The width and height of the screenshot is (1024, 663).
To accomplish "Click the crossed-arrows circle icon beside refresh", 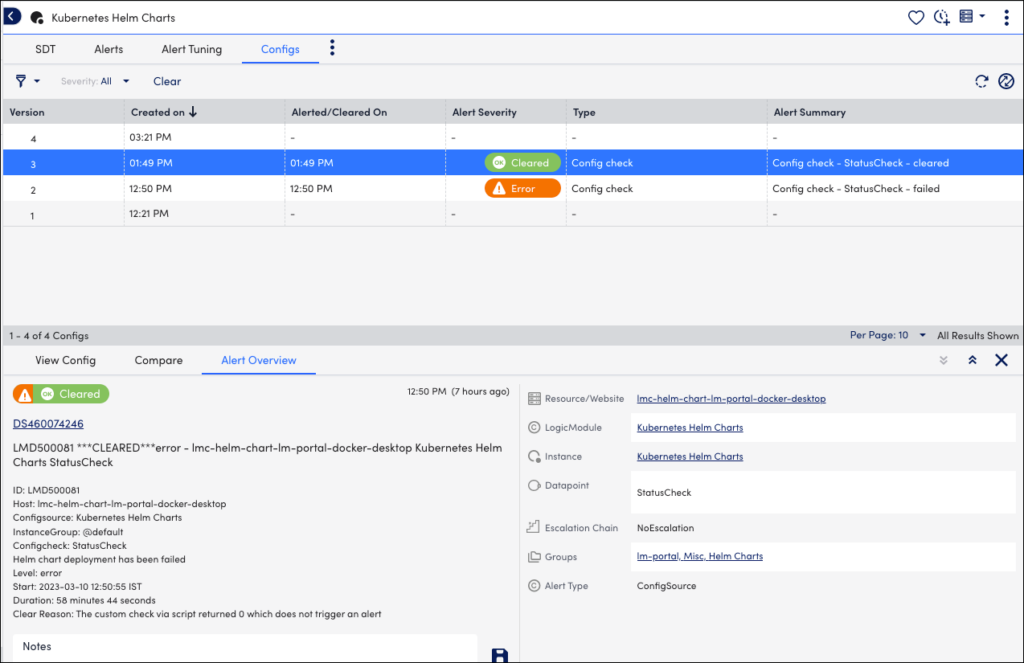I will (1006, 81).
